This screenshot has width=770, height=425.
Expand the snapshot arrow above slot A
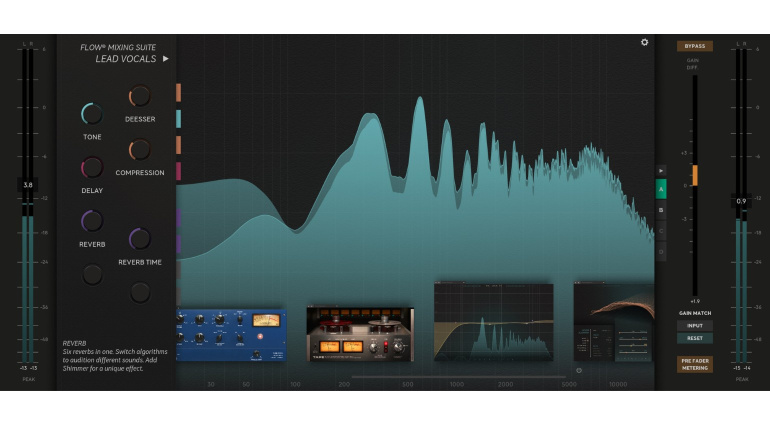coord(661,171)
